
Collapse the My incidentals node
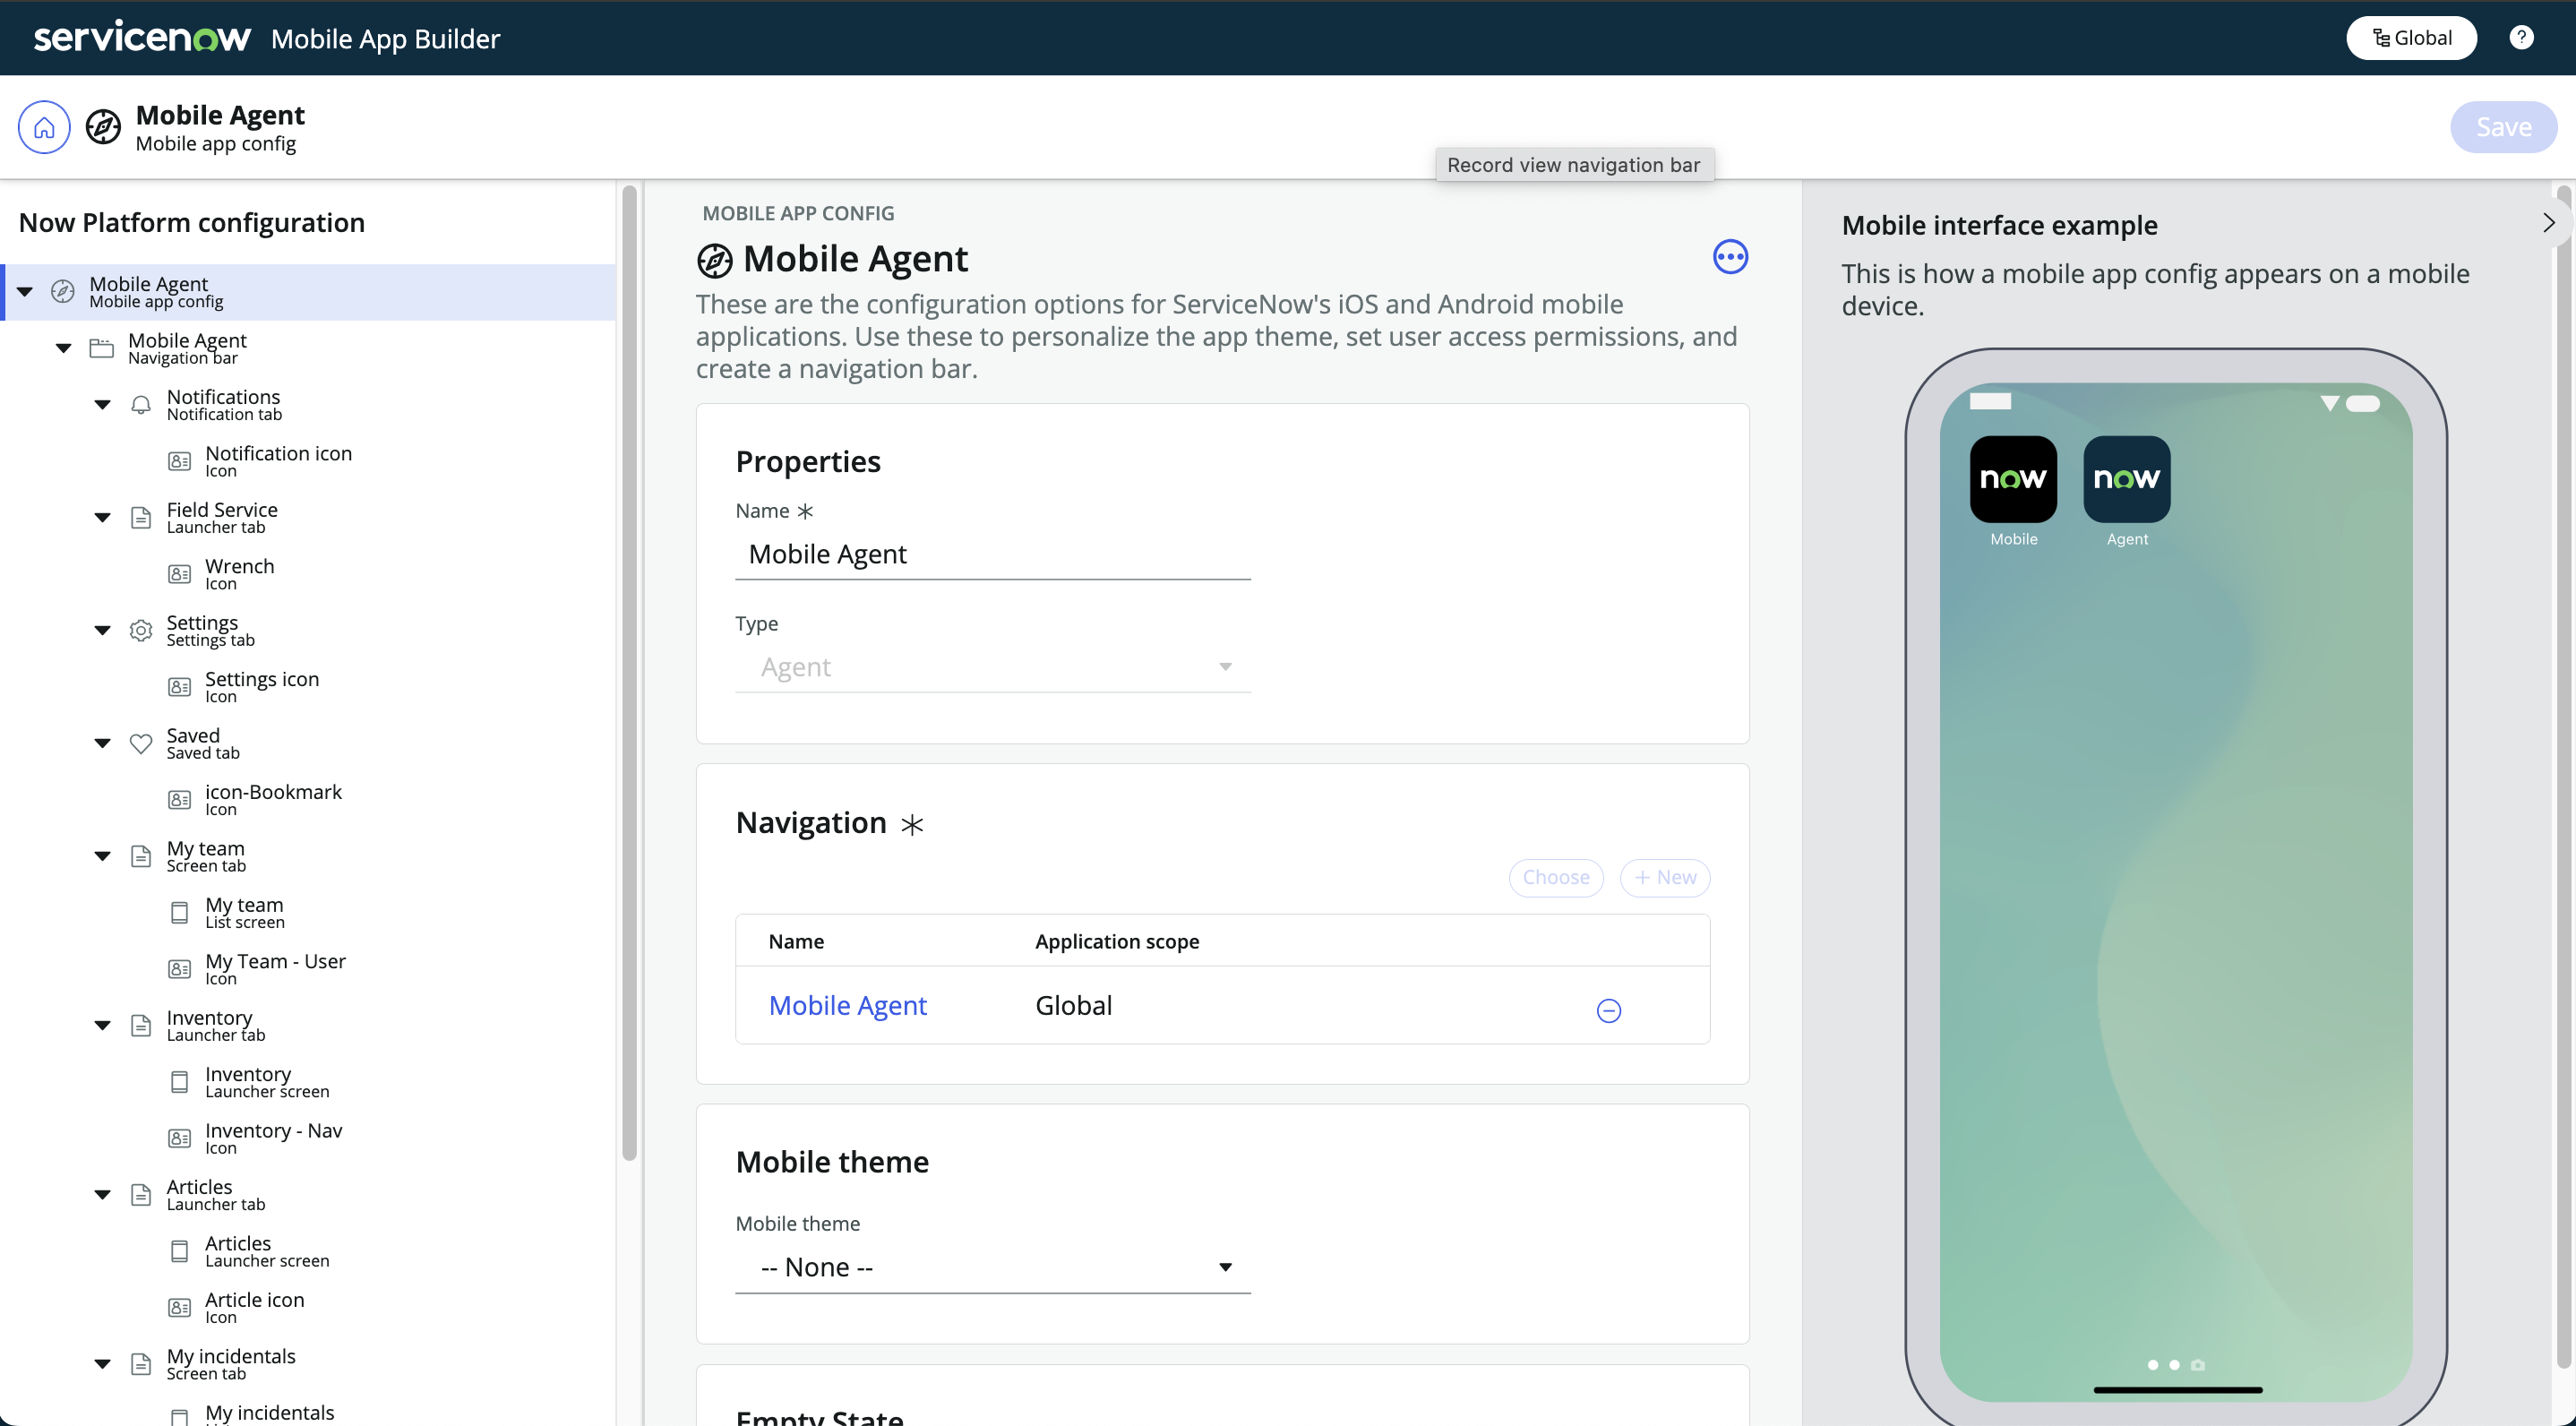(102, 1364)
